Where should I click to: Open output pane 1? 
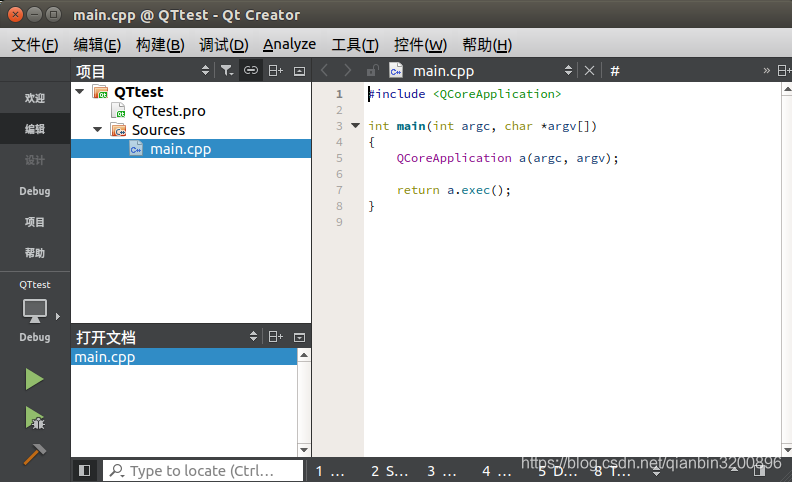pos(330,471)
